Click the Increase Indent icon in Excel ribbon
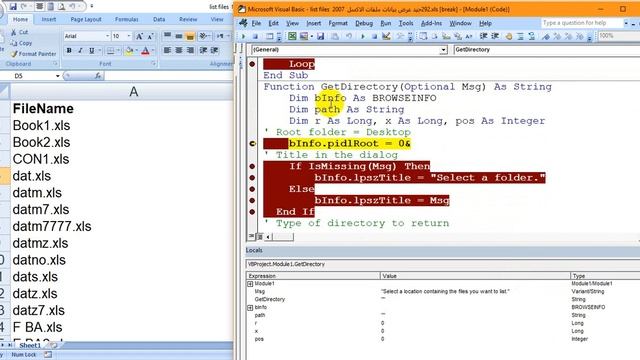 (x=214, y=50)
